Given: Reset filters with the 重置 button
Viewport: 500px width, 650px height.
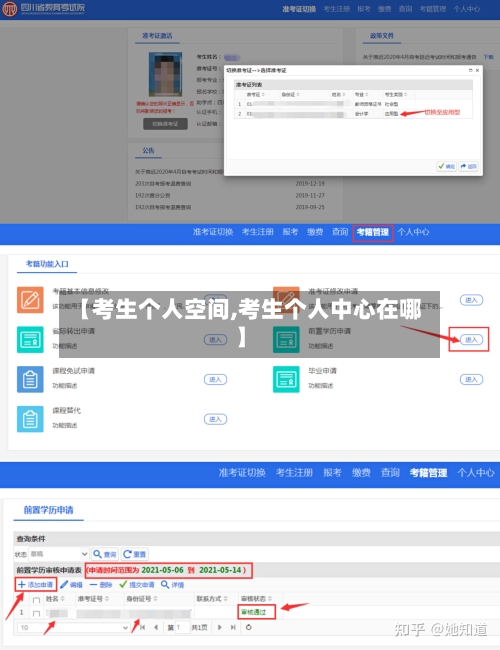Looking at the screenshot, I should 135,554.
